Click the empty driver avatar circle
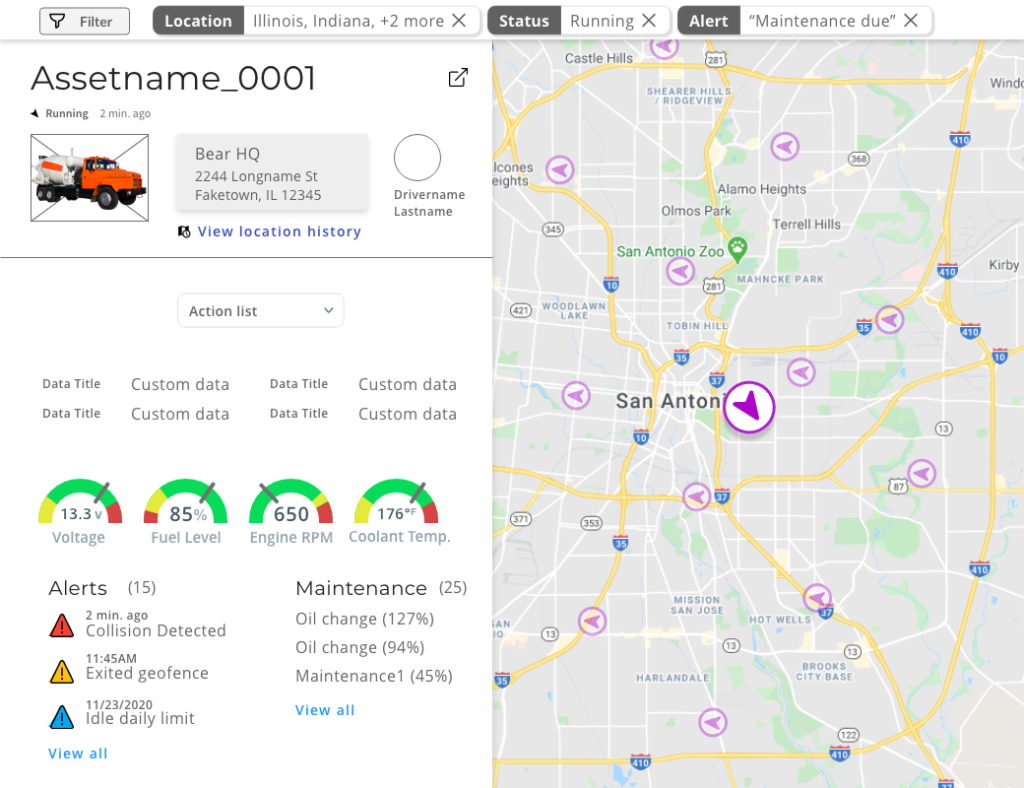This screenshot has height=788, width=1024. pos(417,158)
